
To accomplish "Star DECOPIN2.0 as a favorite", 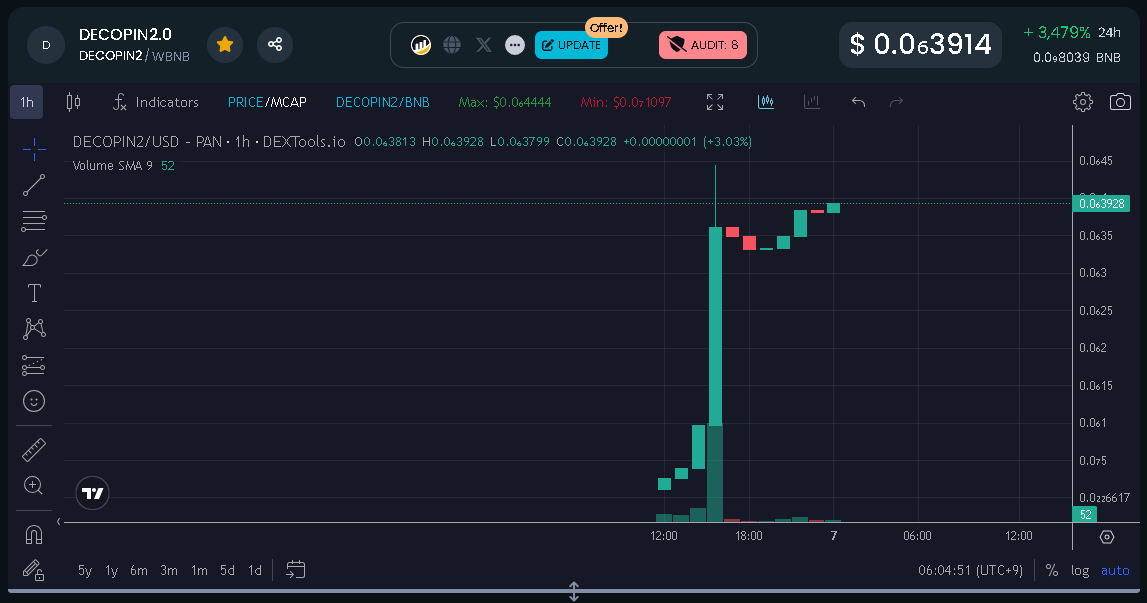I will point(224,44).
